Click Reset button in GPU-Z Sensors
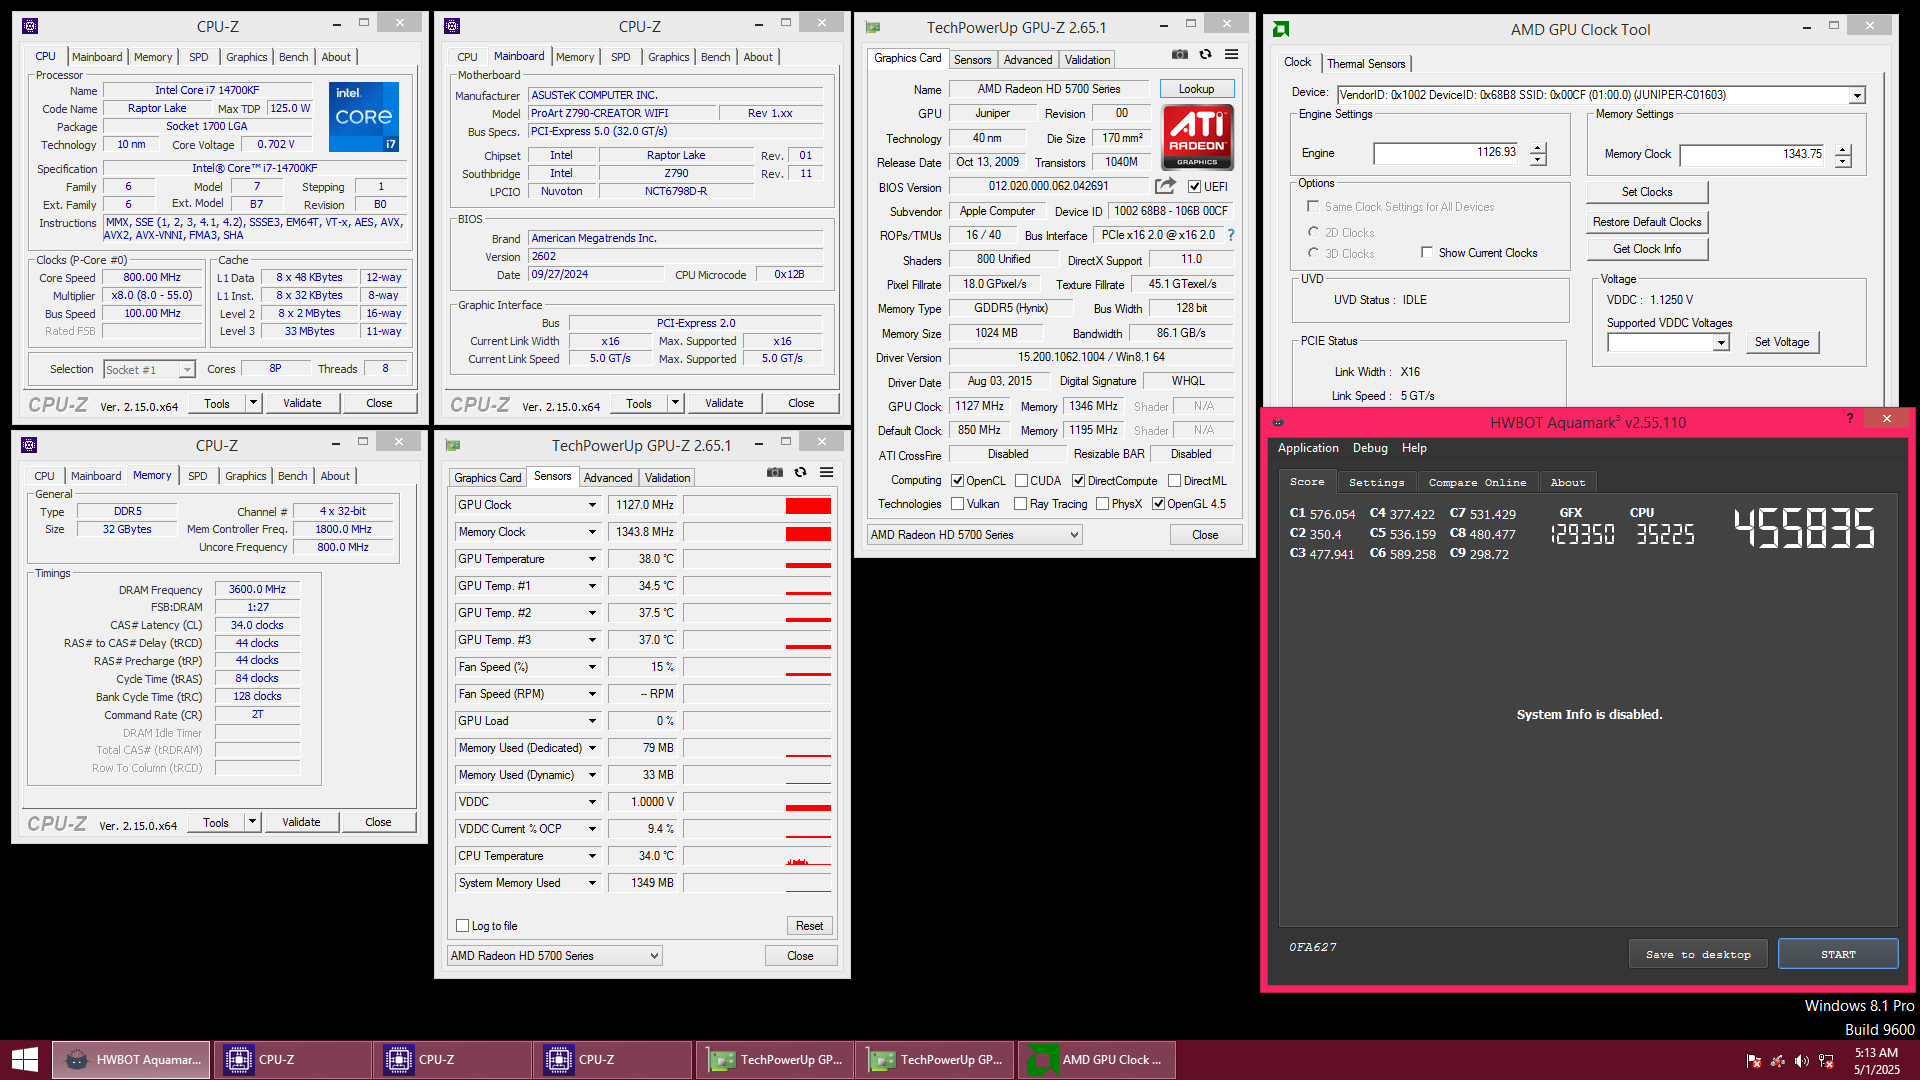 click(809, 926)
